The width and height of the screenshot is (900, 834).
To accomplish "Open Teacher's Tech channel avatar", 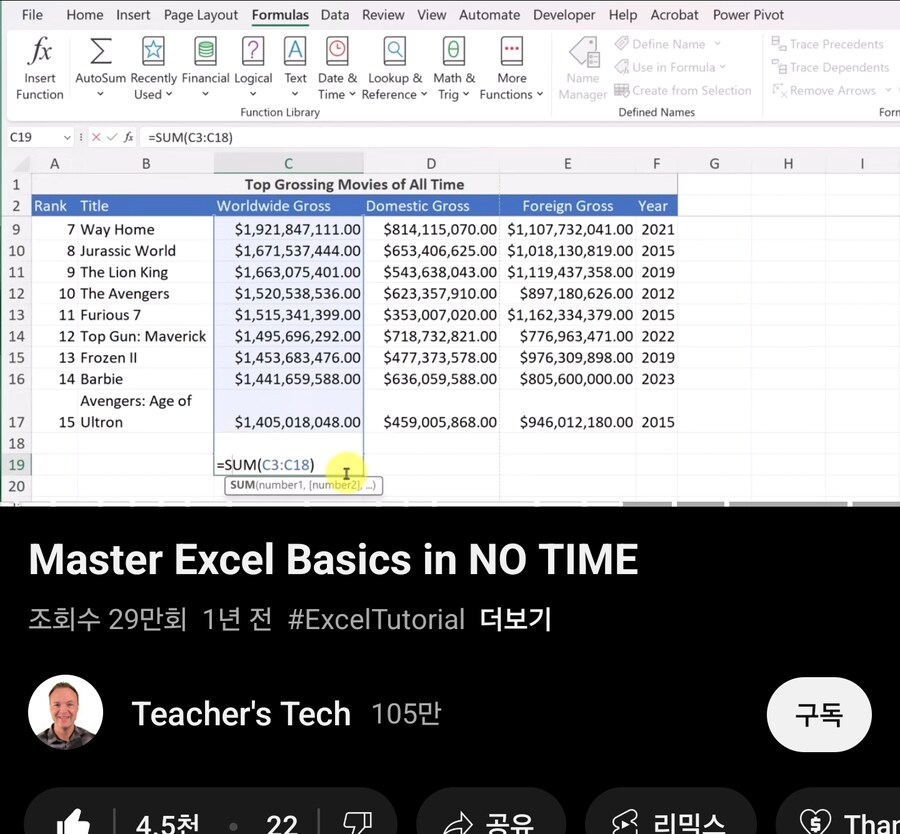I will point(65,712).
